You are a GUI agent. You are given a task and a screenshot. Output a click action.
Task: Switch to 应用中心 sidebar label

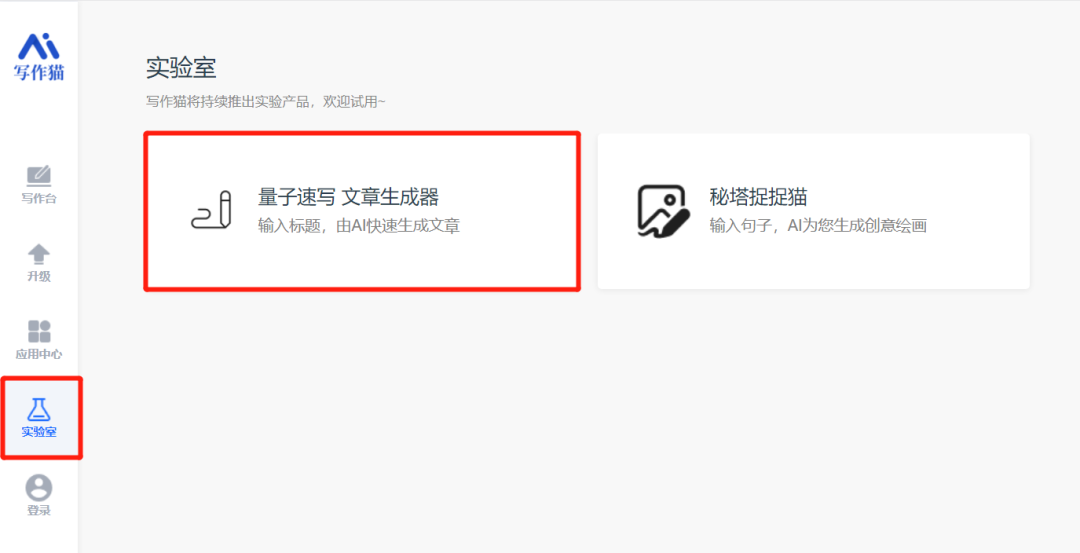(39, 355)
